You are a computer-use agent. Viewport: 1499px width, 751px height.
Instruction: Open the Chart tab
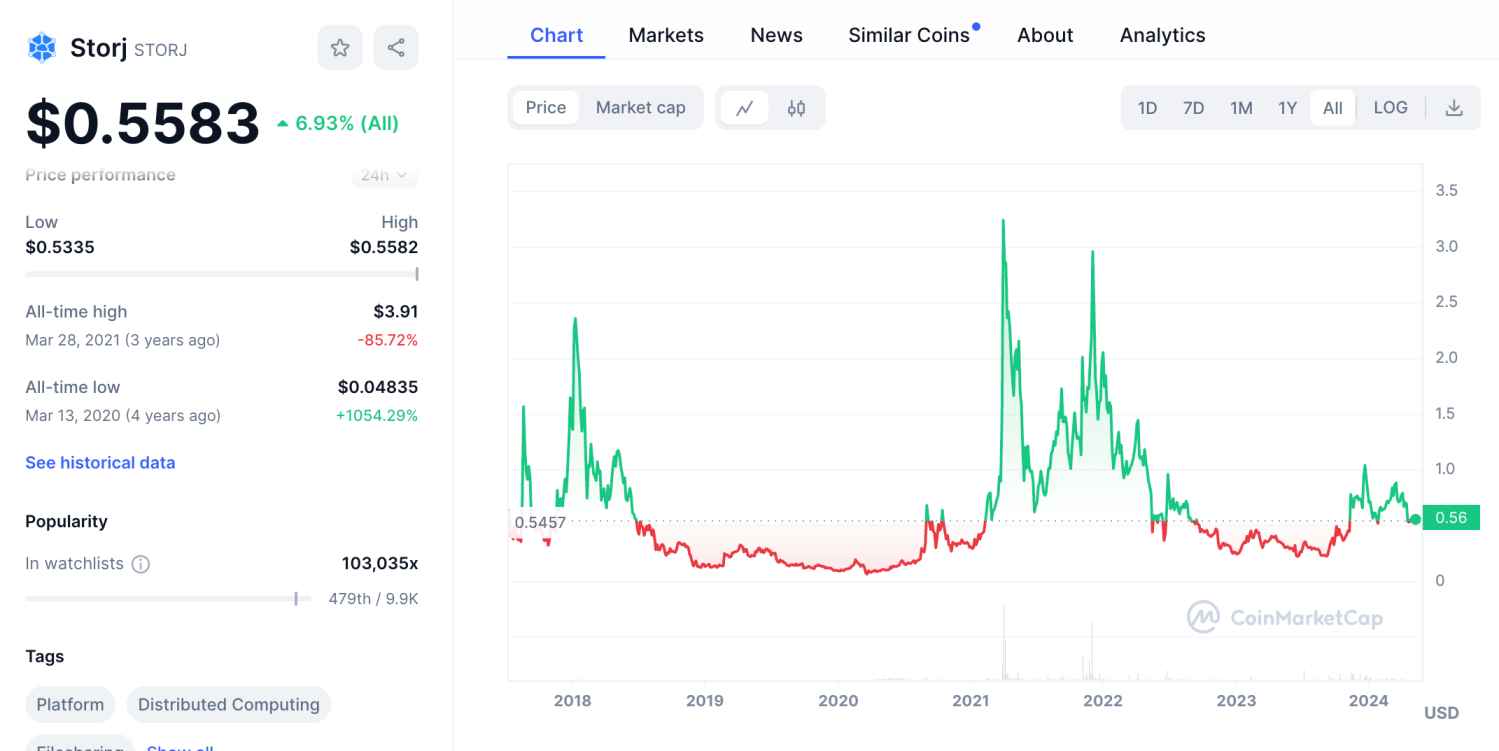point(556,35)
